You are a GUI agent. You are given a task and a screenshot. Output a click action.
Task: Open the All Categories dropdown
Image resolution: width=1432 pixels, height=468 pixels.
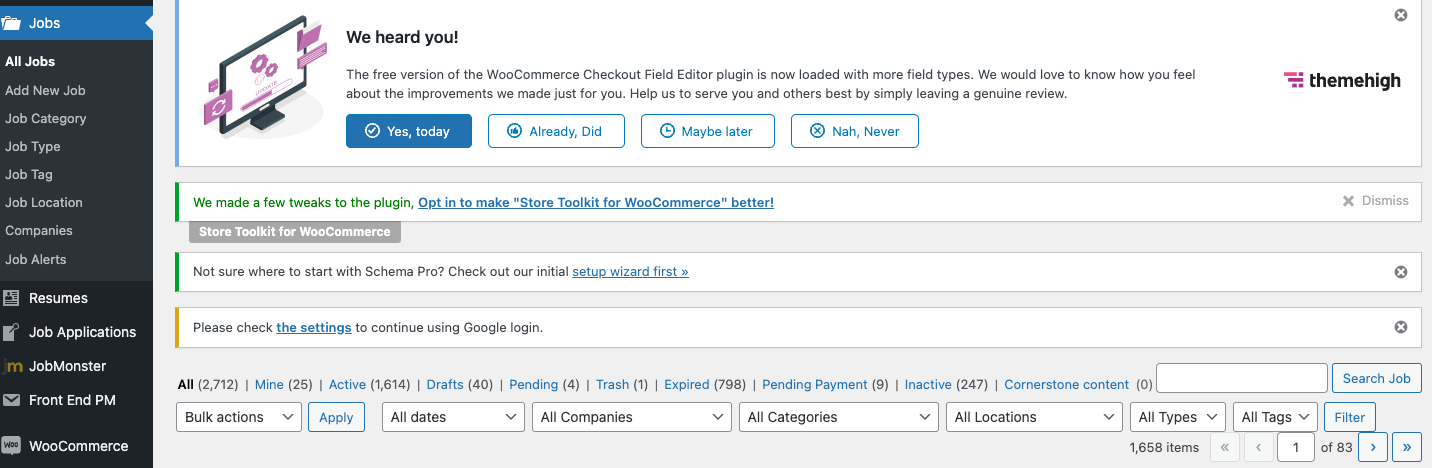click(839, 417)
